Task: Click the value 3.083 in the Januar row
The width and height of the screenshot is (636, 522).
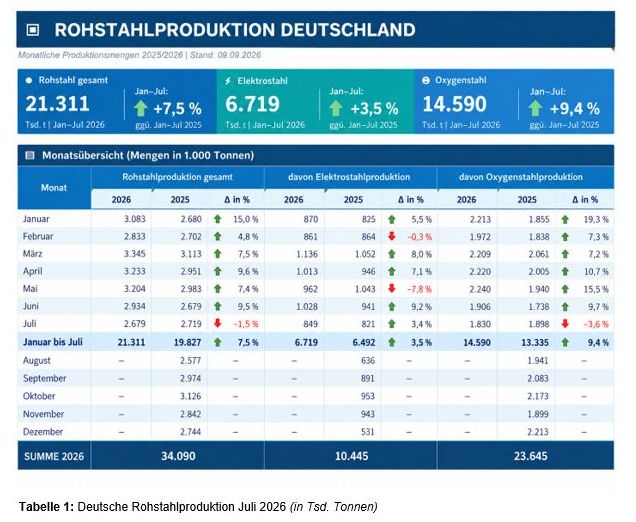Action: pos(135,219)
